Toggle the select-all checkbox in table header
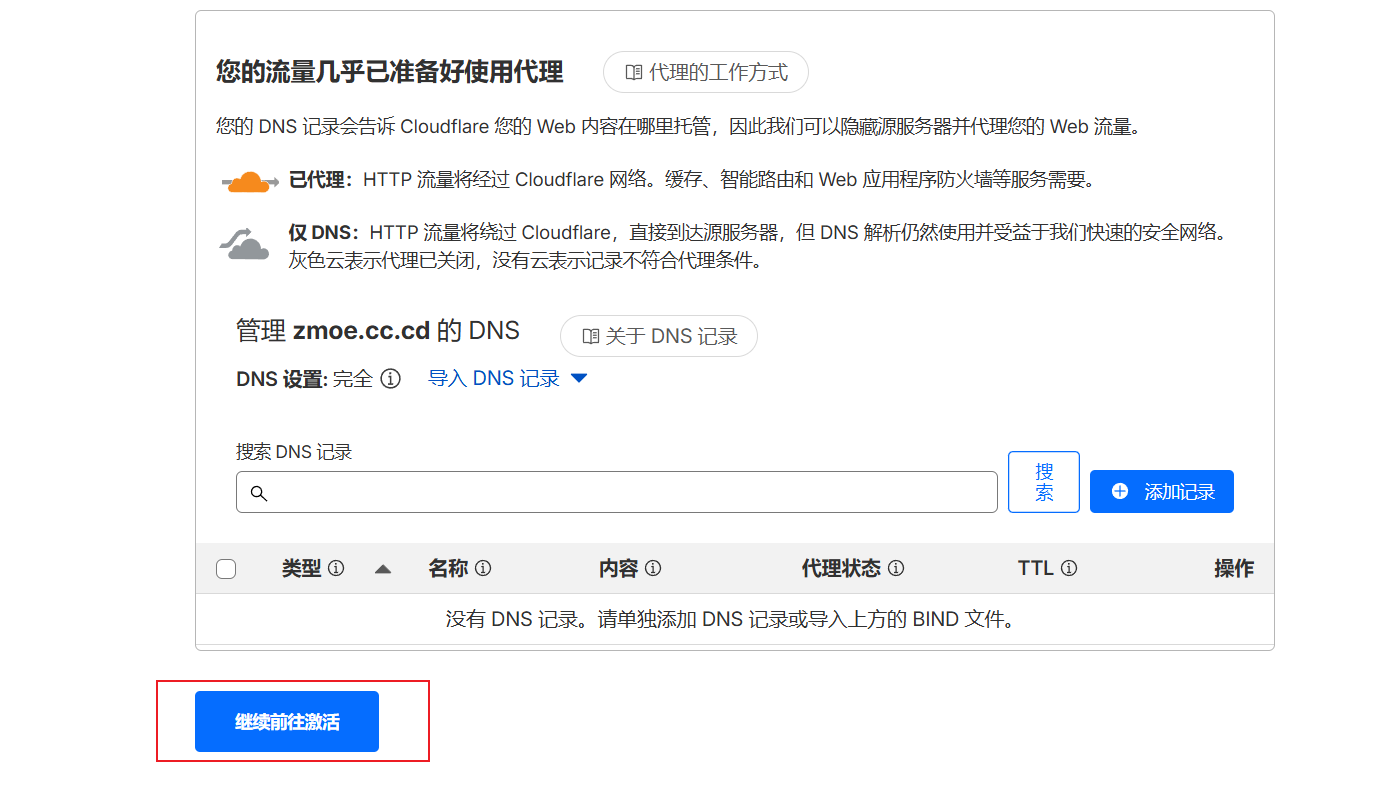 226,569
